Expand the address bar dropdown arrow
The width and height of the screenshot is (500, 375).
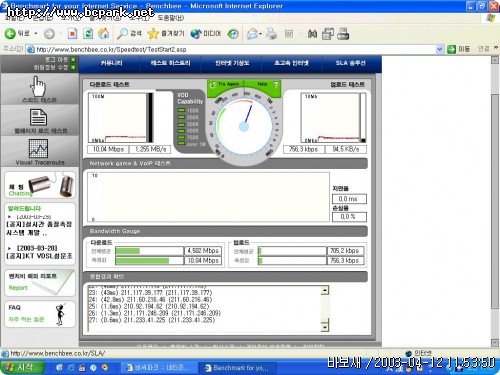pos(440,49)
